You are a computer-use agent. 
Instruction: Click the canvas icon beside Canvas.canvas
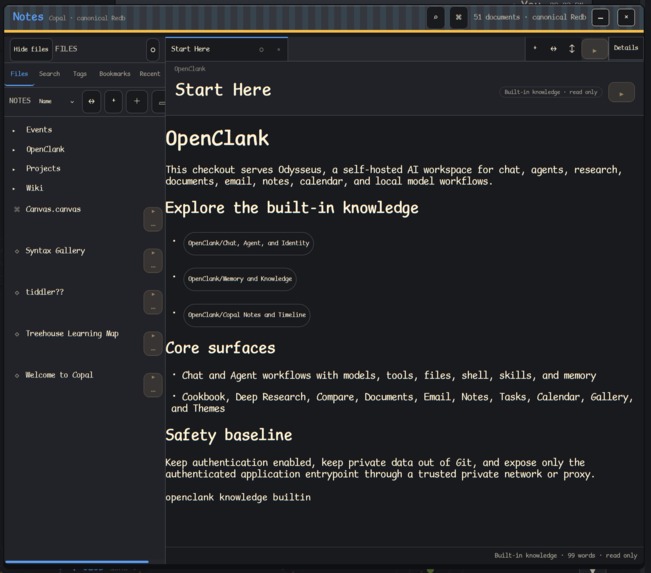pyautogui.click(x=17, y=209)
